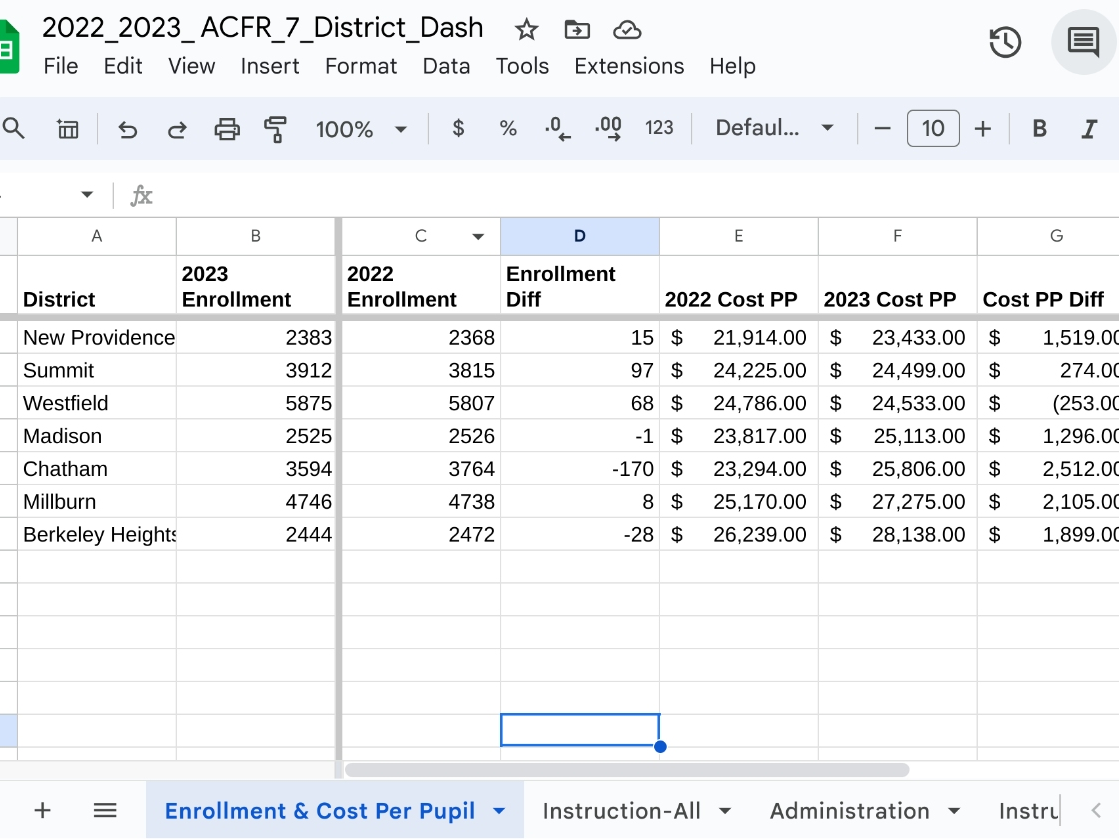The image size is (1119, 839).
Task: Select column F header
Action: click(x=897, y=236)
